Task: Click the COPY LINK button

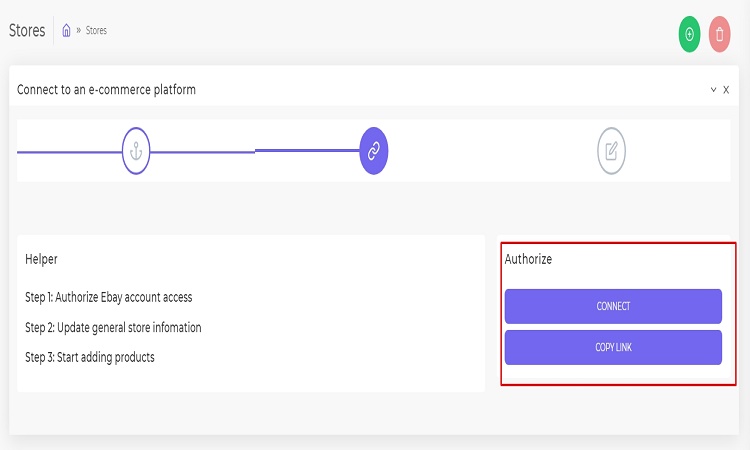Action: (613, 347)
